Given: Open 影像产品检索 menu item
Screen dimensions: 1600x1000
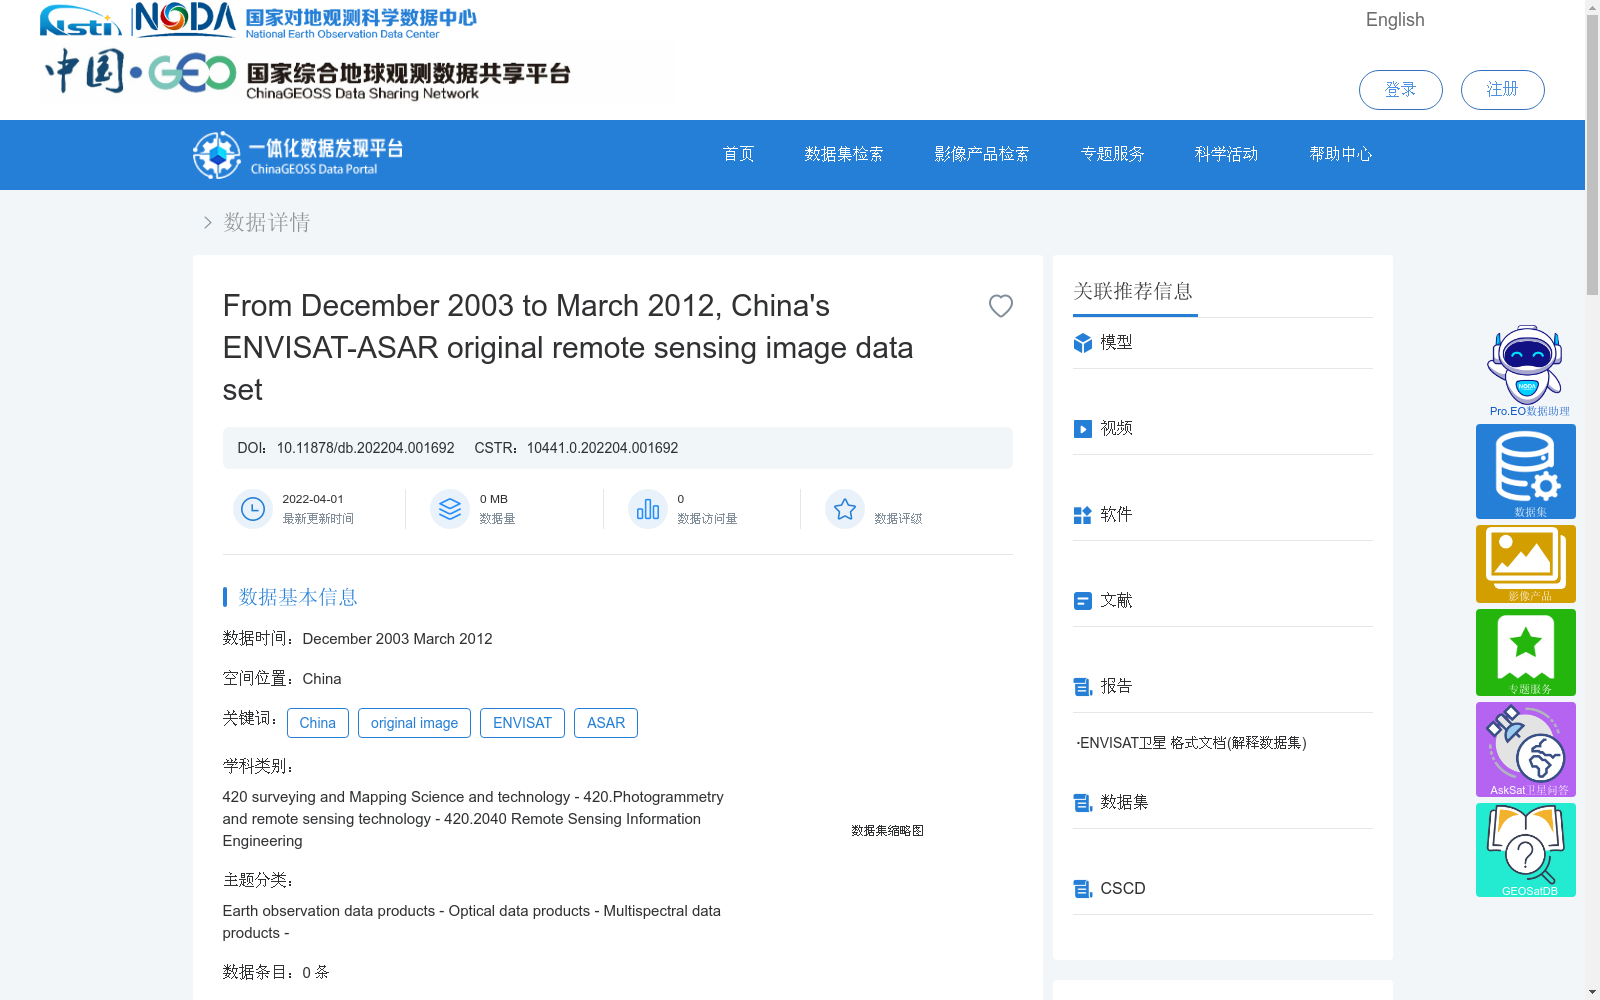Looking at the screenshot, I should (982, 154).
